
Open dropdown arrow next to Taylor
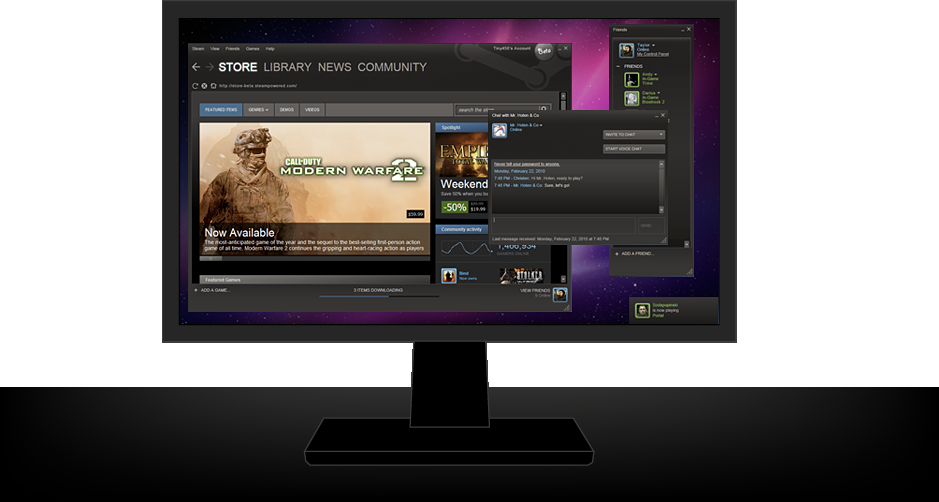[x=653, y=45]
